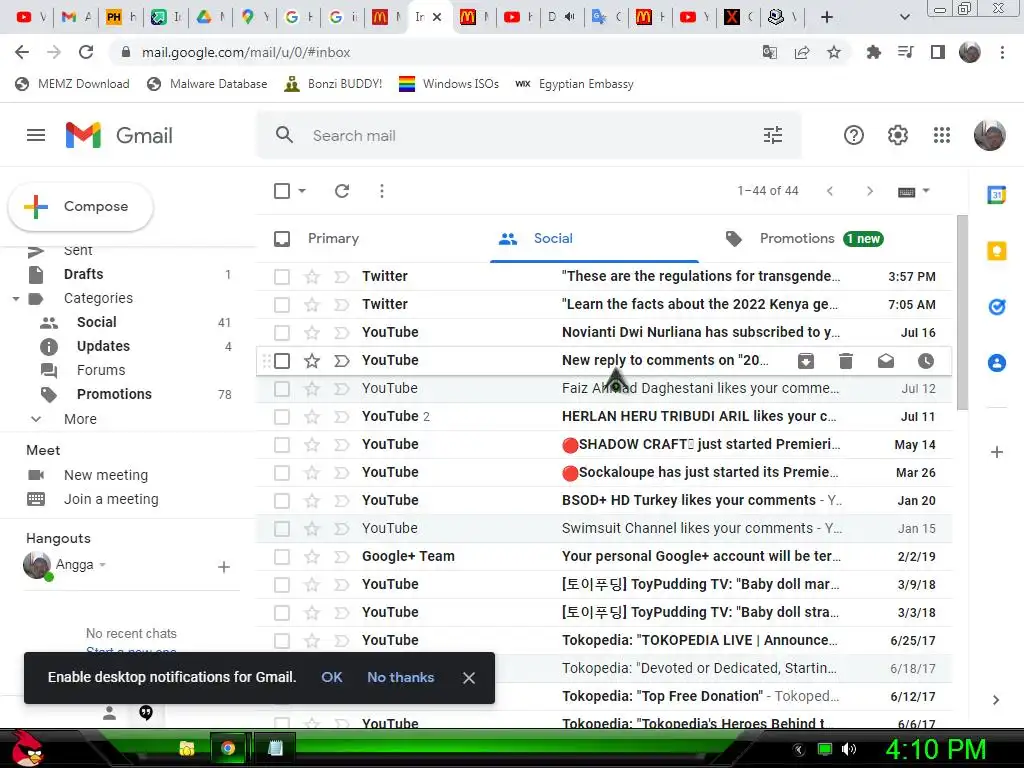The height and width of the screenshot is (768, 1024).
Task: Open the Settings gear icon
Action: tap(898, 135)
